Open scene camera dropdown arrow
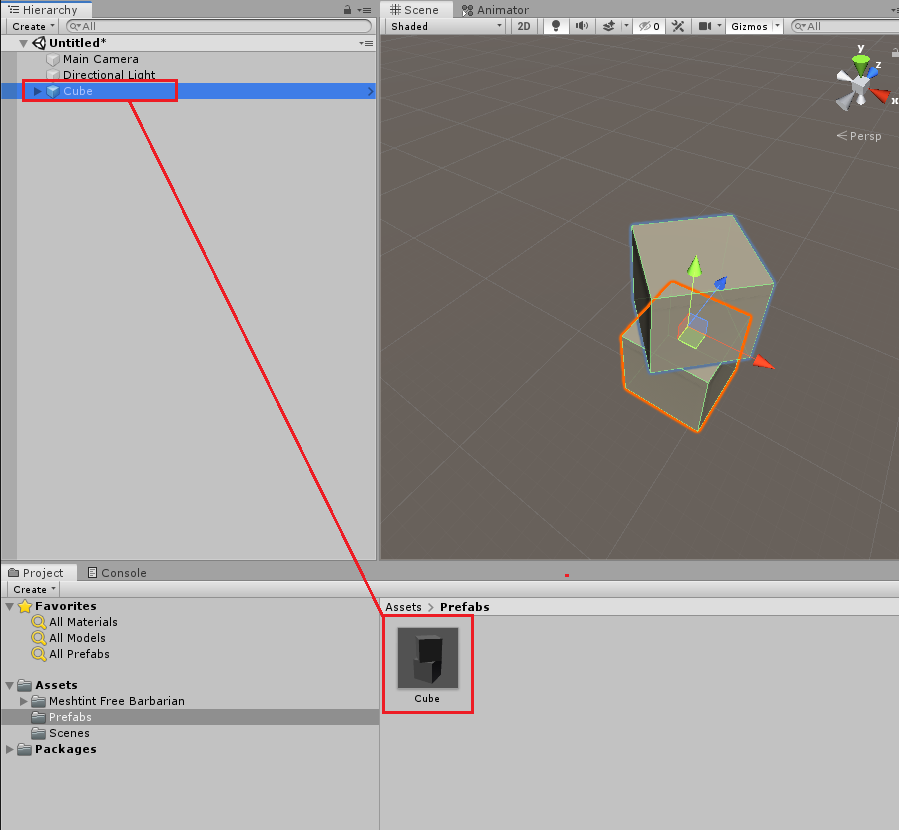899x830 pixels. click(720, 26)
